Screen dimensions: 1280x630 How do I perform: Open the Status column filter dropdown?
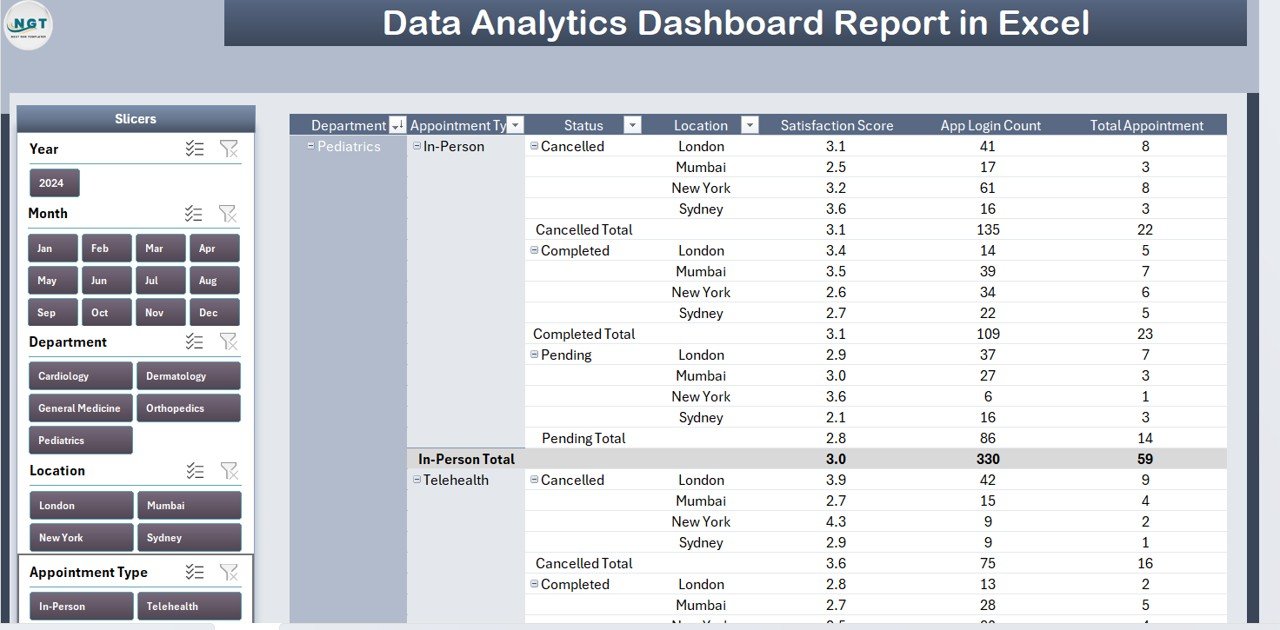(631, 124)
